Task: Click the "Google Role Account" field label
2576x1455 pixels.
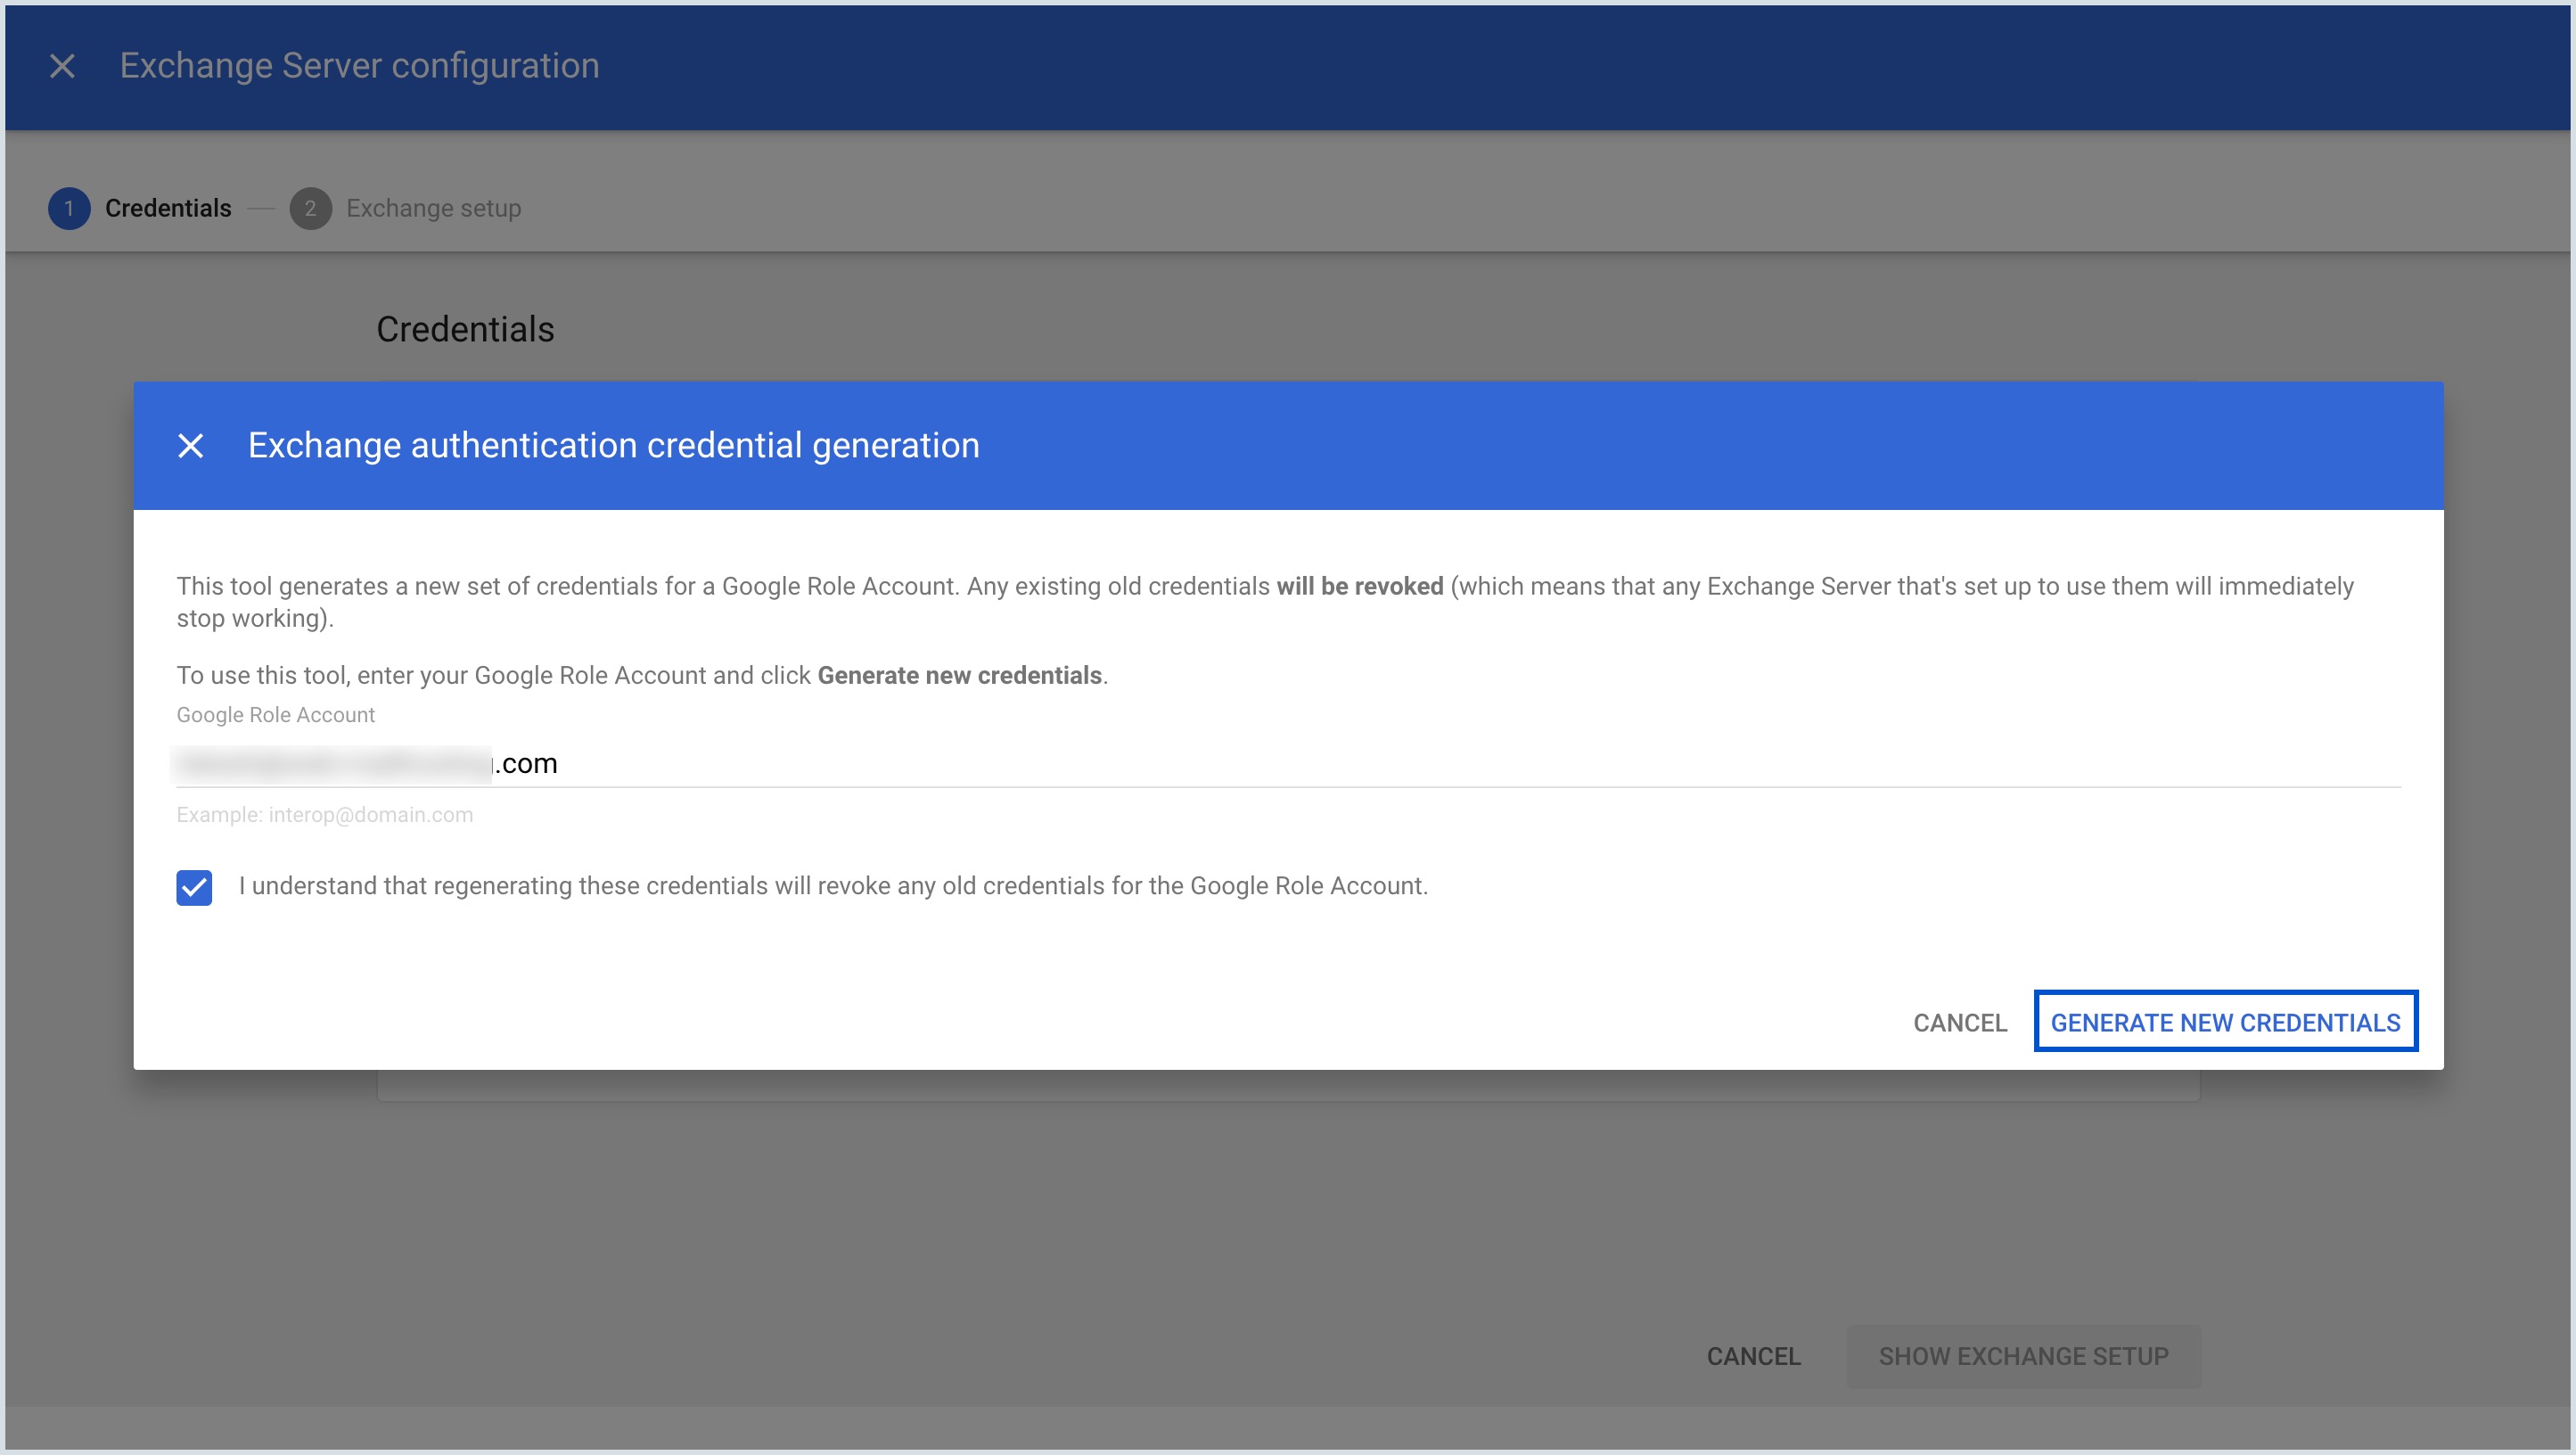Action: (276, 715)
